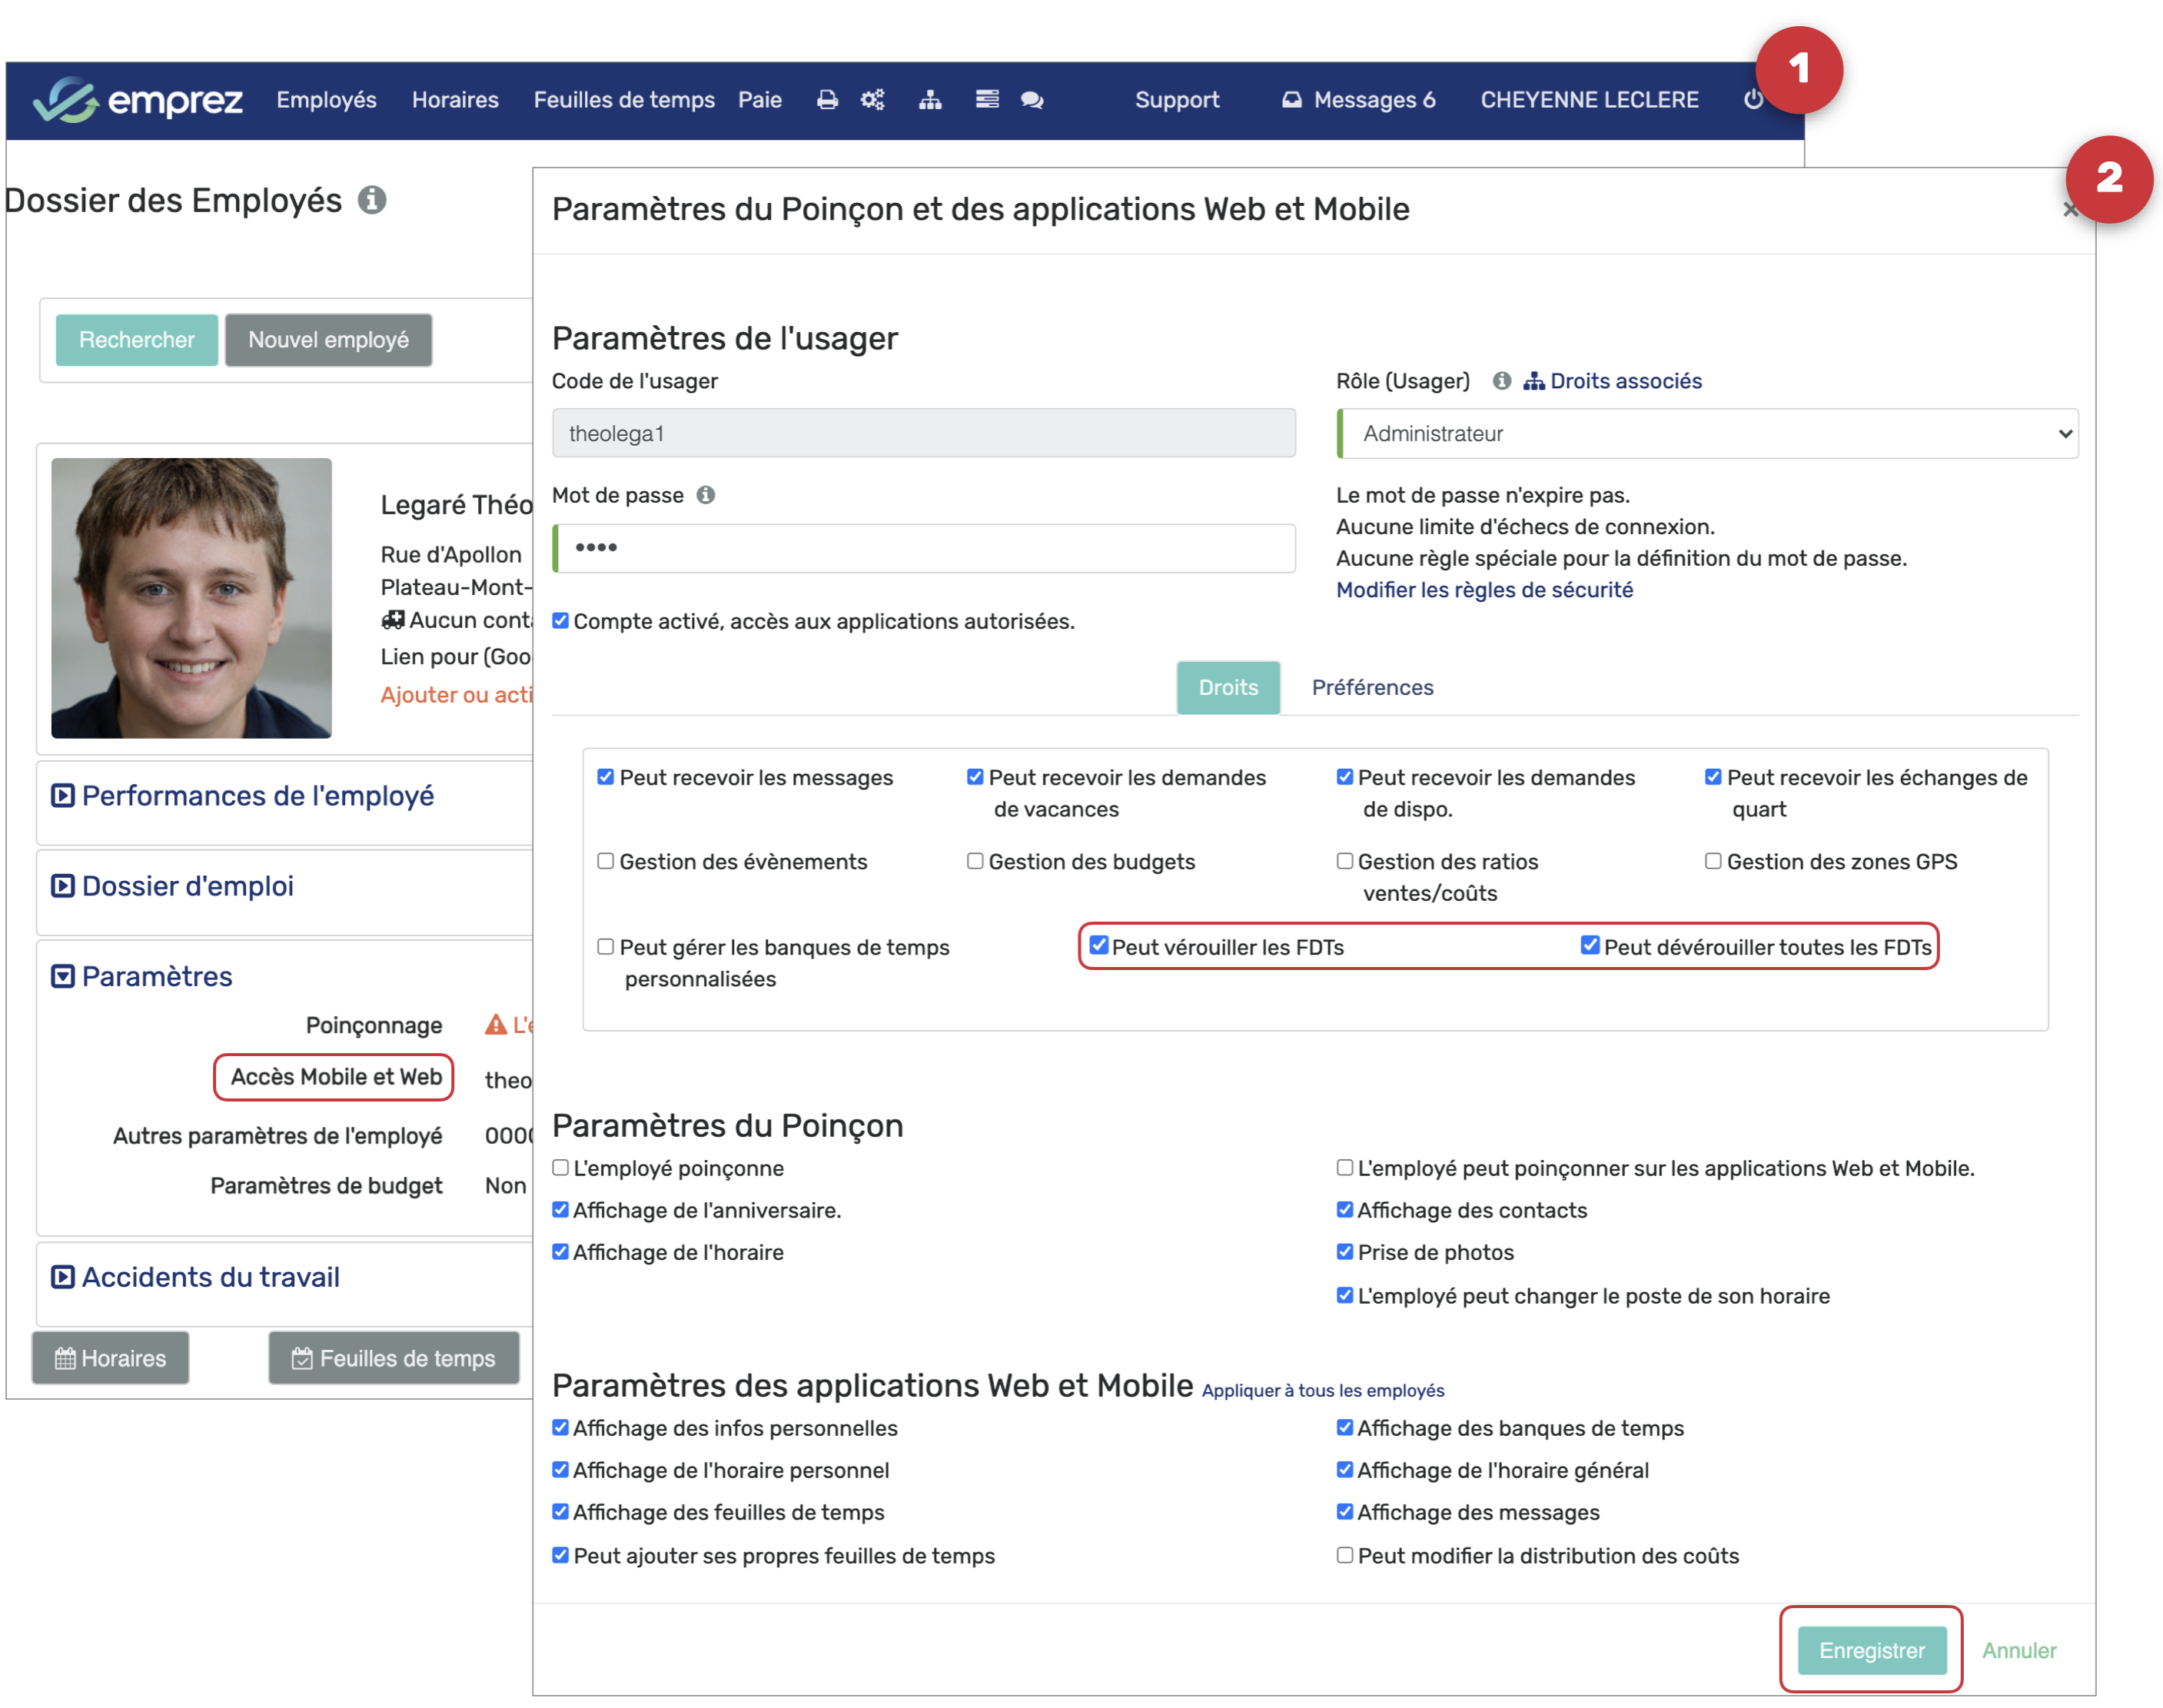Click the power logout icon
This screenshot has height=1708, width=2163.
(1753, 100)
